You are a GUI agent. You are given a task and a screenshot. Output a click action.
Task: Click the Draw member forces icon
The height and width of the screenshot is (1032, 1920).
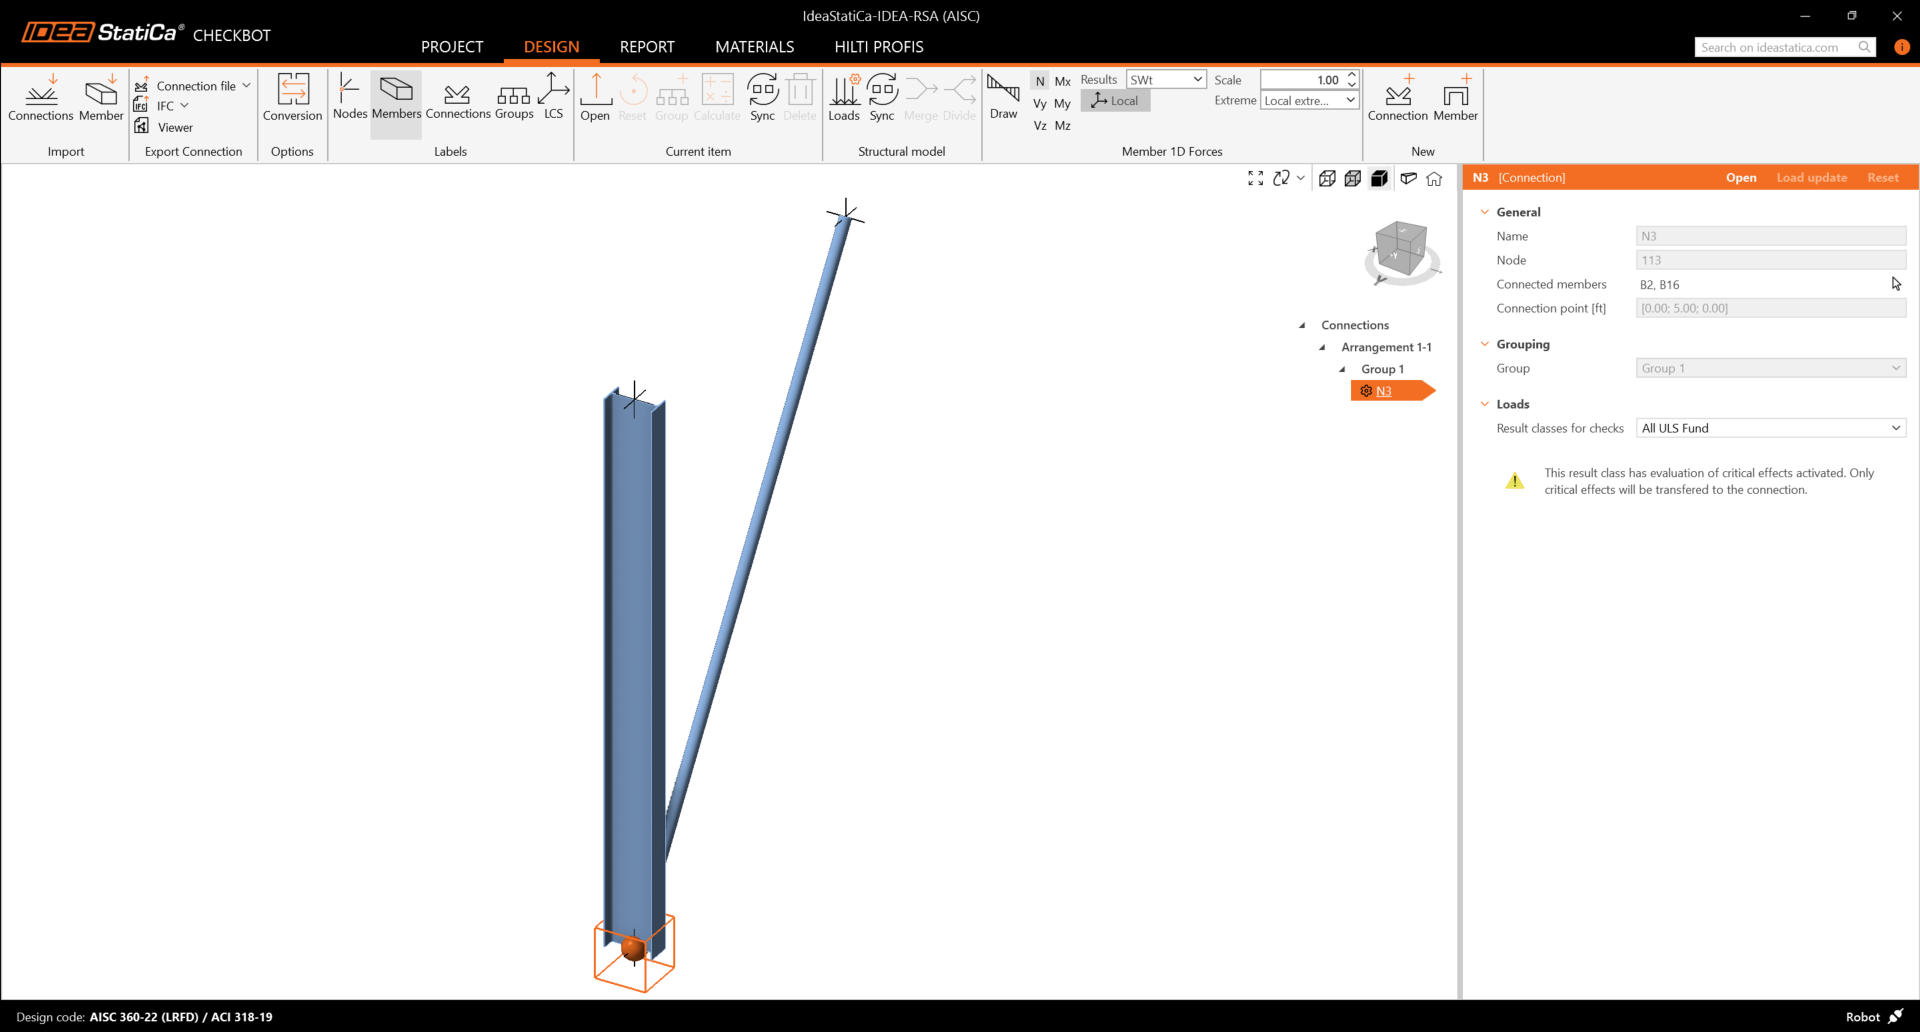[x=1003, y=98]
